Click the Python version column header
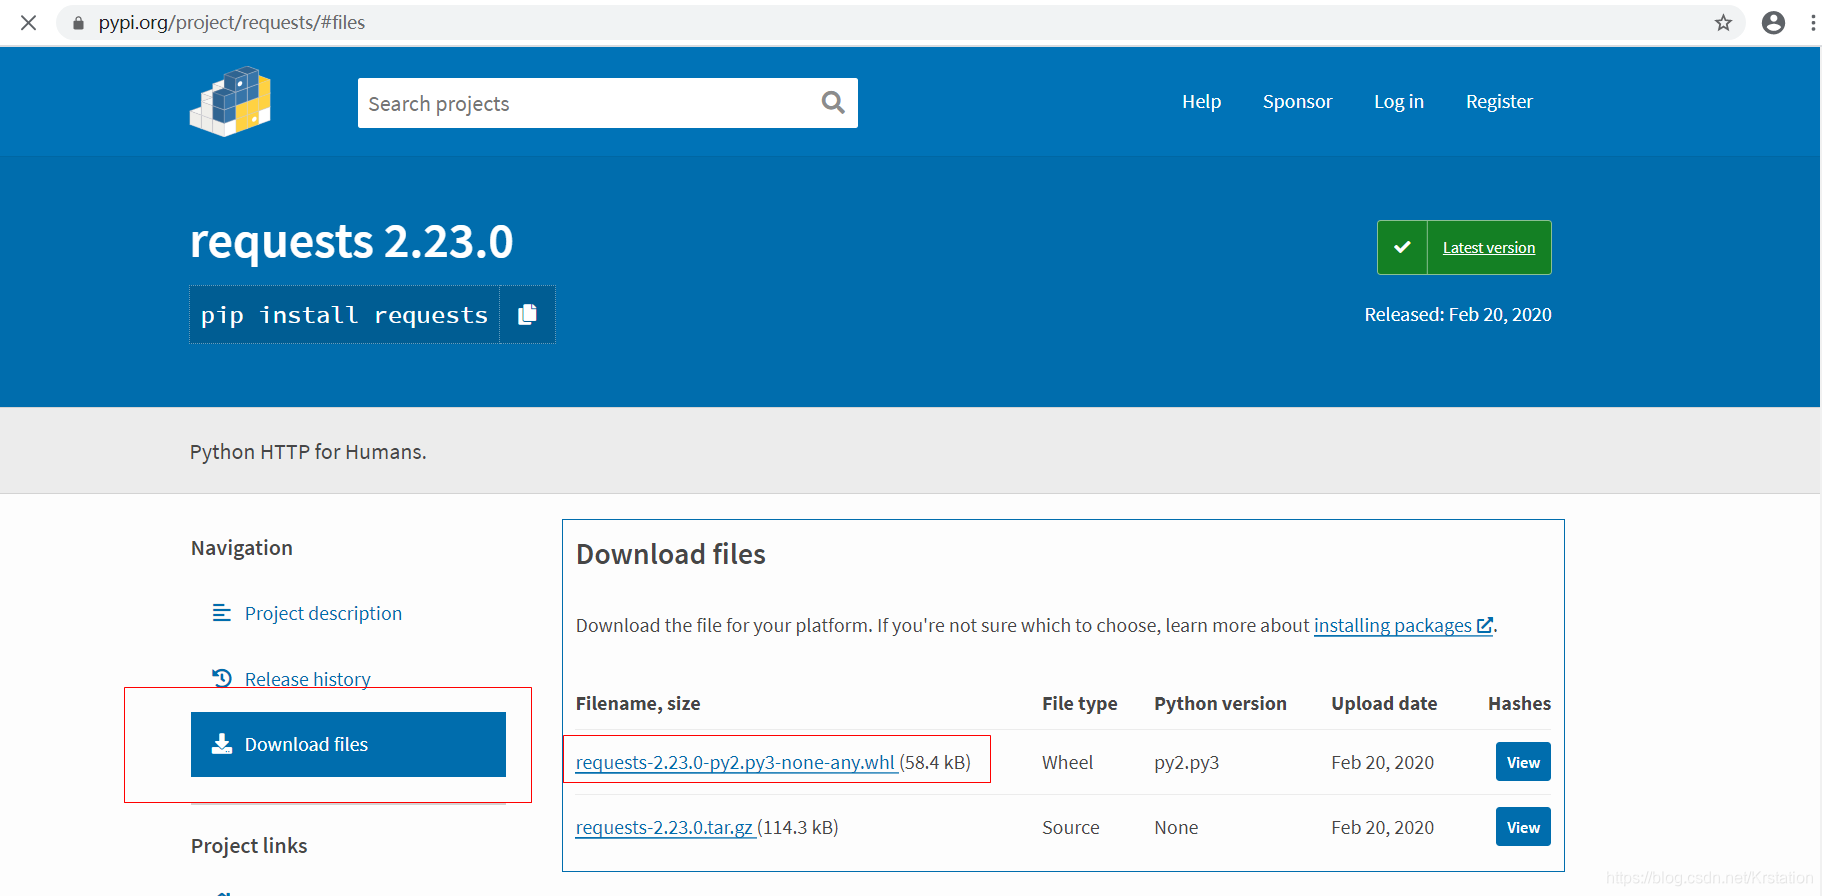This screenshot has width=1822, height=896. pyautogui.click(x=1220, y=703)
